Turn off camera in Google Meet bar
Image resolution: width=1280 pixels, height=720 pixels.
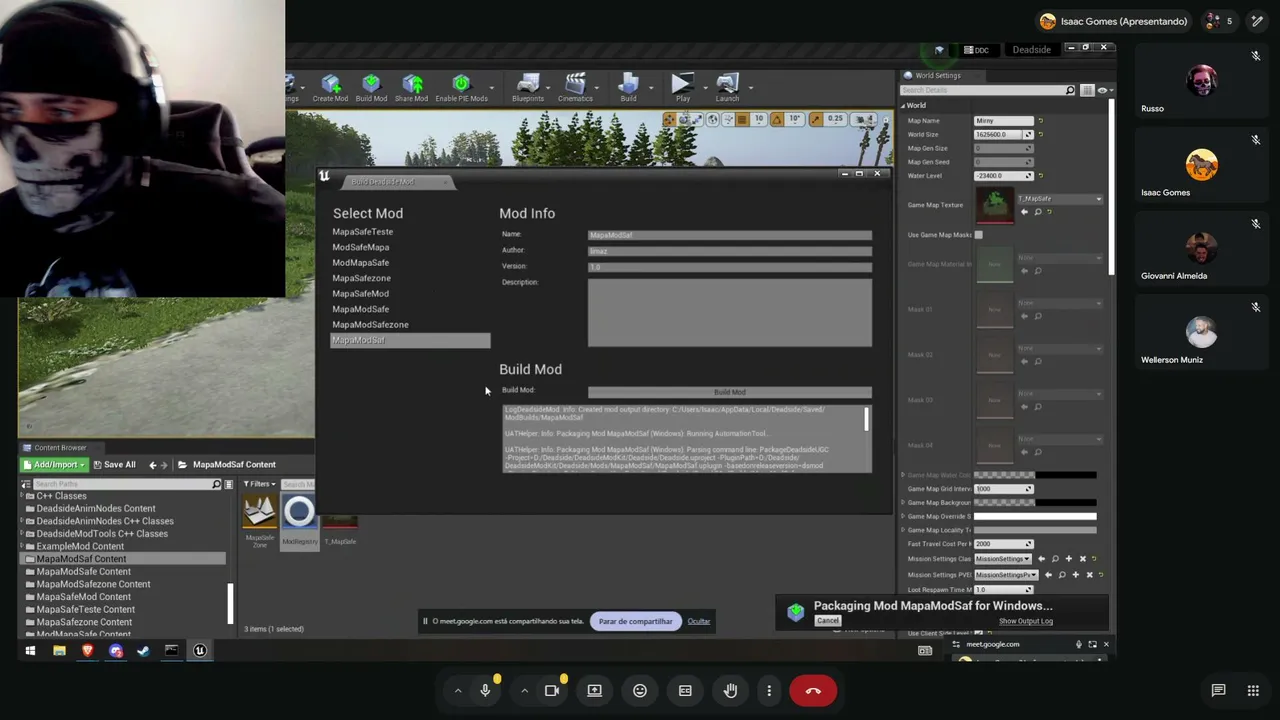552,690
